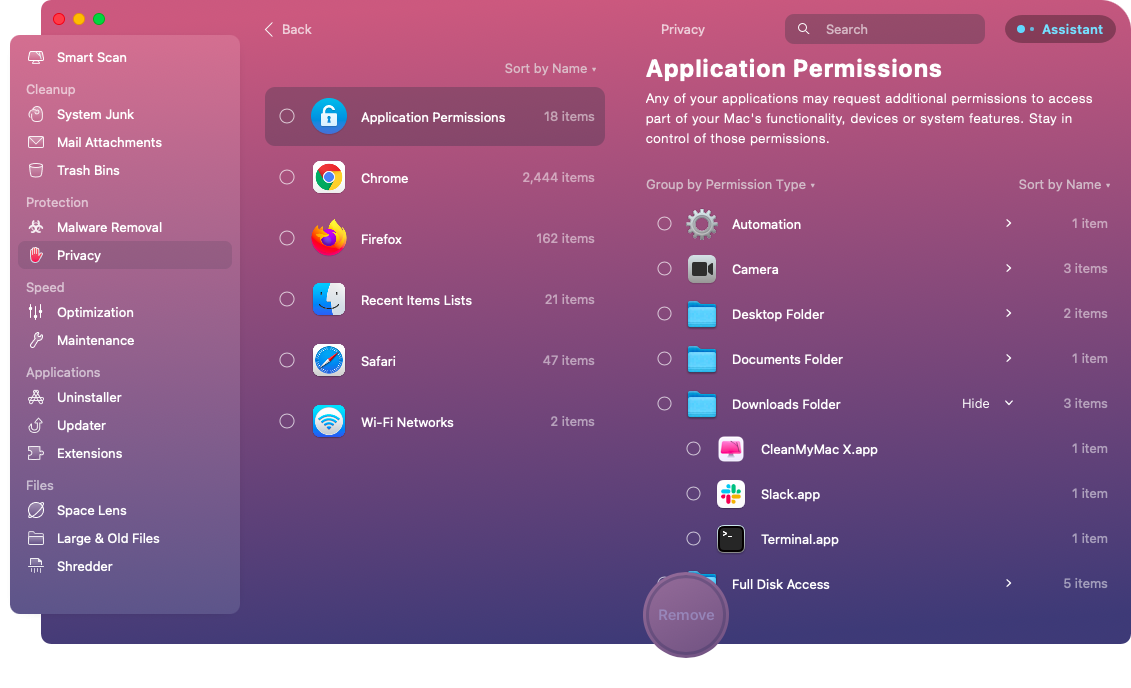Screen dimensions: 1131x688
Task: Click the Uninstaller icon in sidebar
Action: coord(35,397)
